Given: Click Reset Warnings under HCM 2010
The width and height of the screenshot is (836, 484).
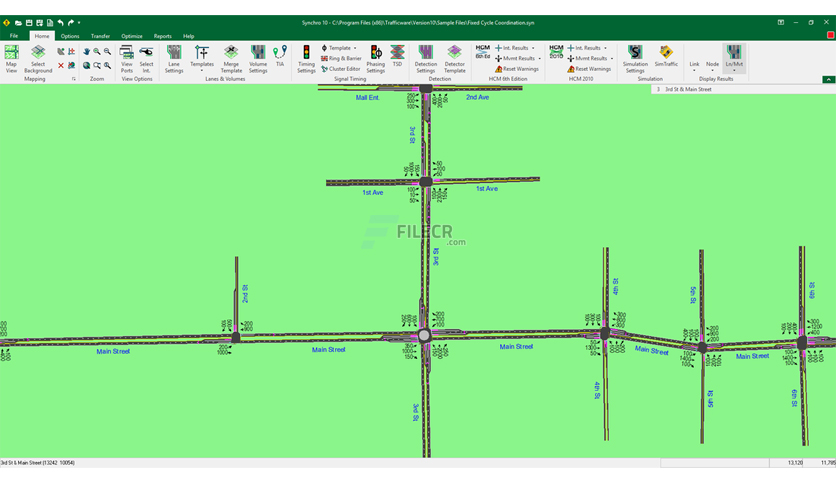Looking at the screenshot, I should [x=589, y=69].
